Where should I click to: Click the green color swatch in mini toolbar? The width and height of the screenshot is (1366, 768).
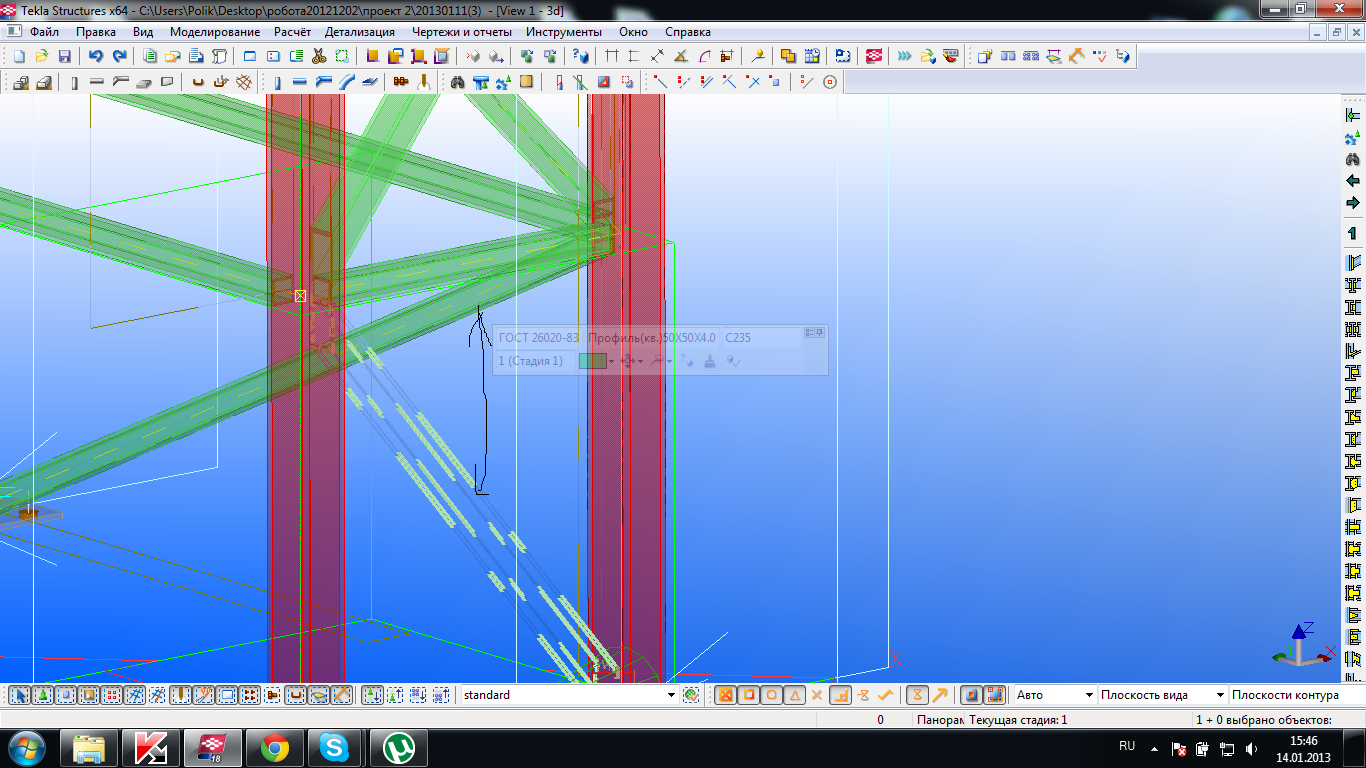[x=592, y=361]
